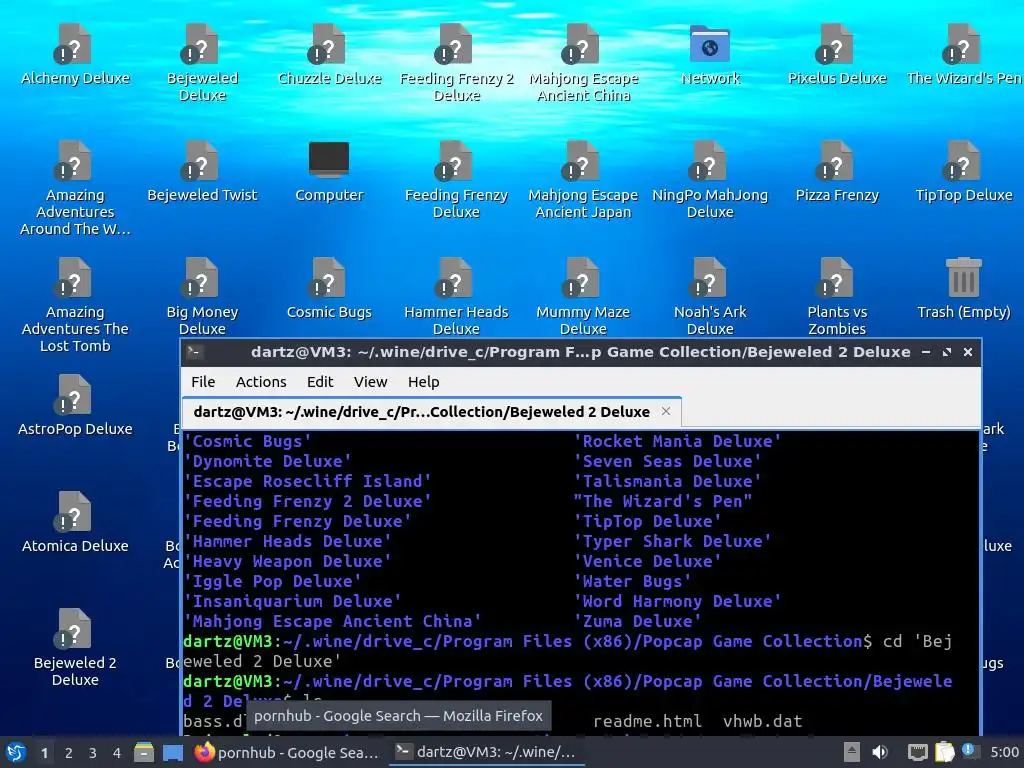
Task: Open the terminal Edit menu
Action: [x=320, y=381]
